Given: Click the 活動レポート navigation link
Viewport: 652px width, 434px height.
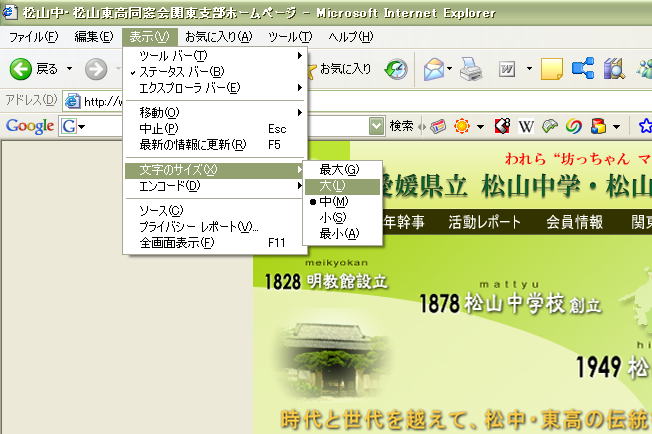Looking at the screenshot, I should point(484,222).
